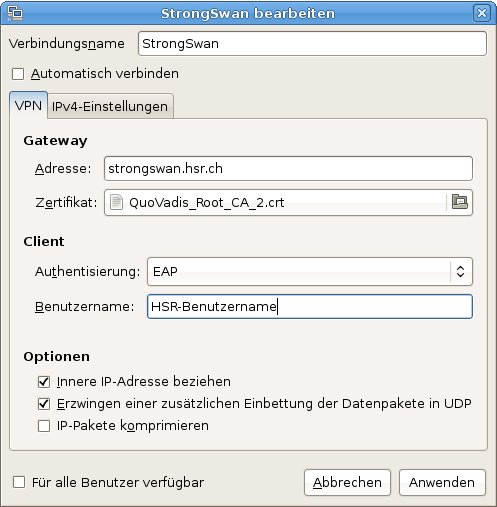The height and width of the screenshot is (507, 497).
Task: Click the Optionen section heading
Action: point(56,357)
